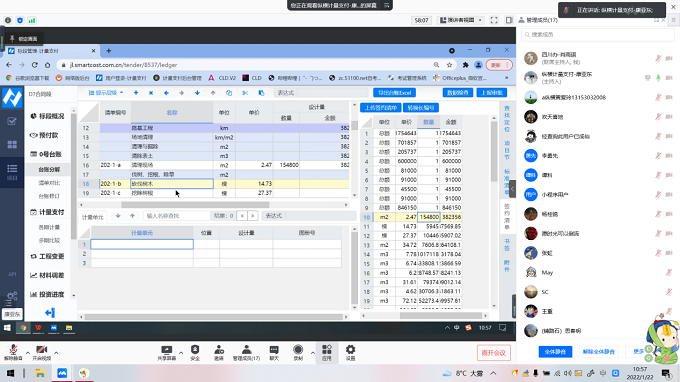Open the gear settings icon in dark sidebar

12,296
